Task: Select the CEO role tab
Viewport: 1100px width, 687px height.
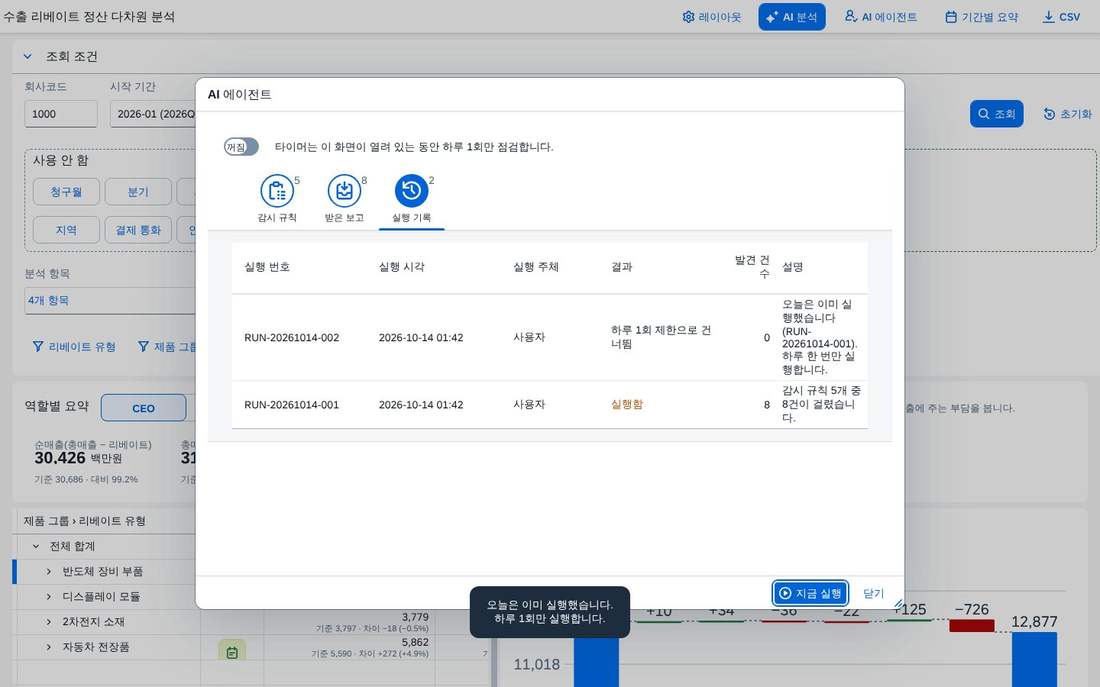Action: tap(144, 408)
